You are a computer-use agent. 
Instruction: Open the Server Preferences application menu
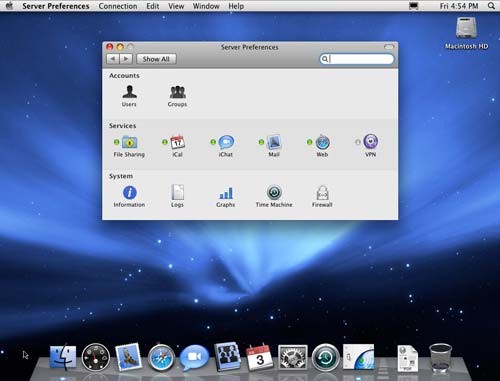(x=56, y=6)
